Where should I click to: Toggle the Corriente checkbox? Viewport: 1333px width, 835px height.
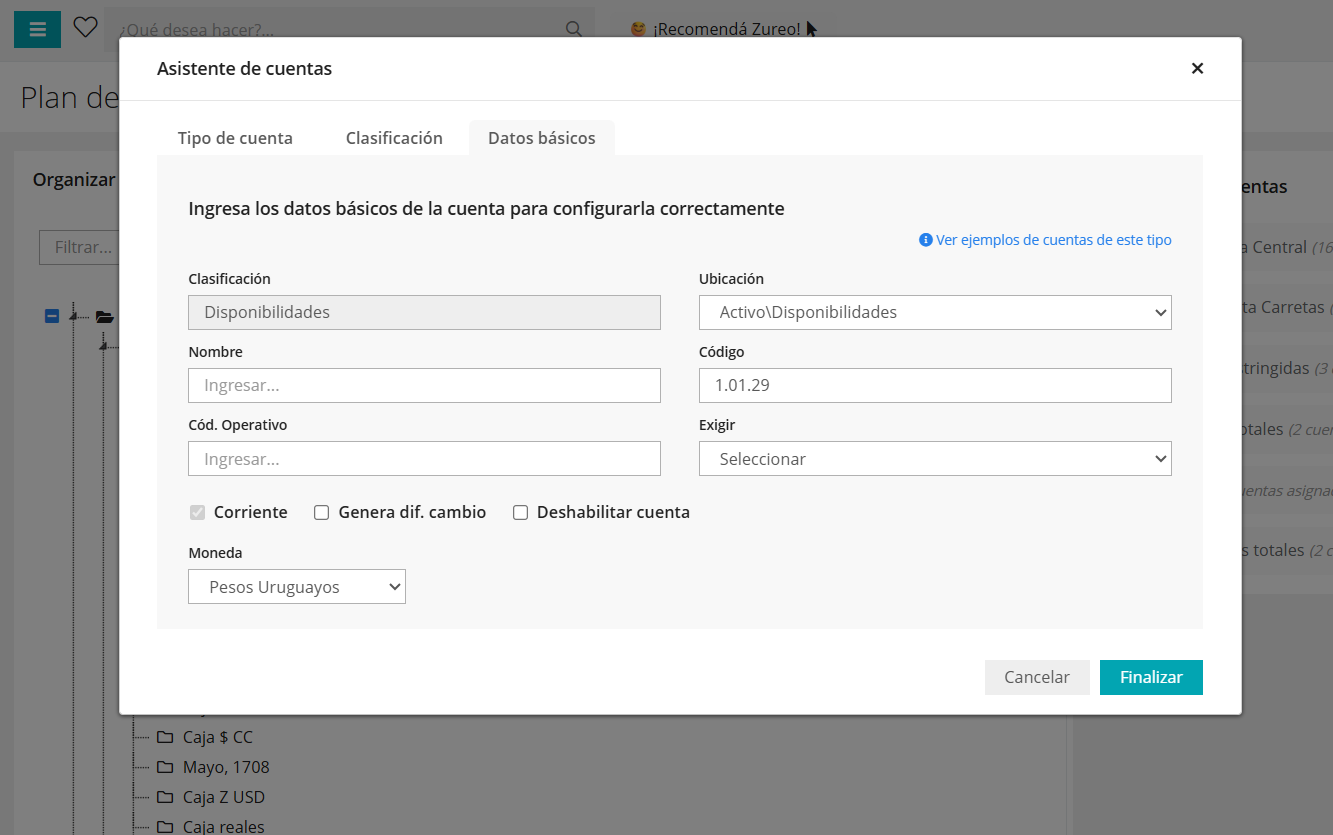(198, 512)
